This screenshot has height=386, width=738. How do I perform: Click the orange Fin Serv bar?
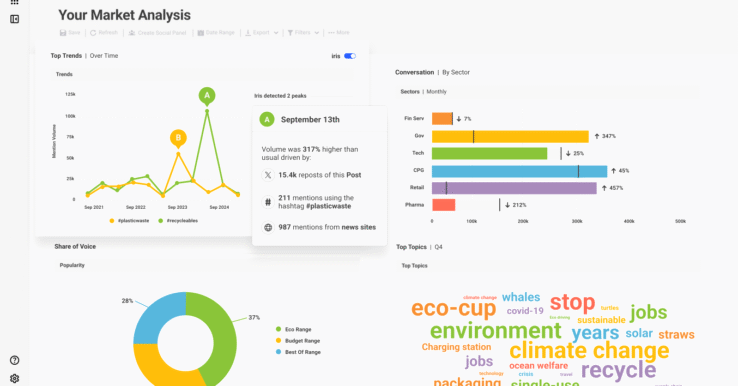(x=442, y=119)
